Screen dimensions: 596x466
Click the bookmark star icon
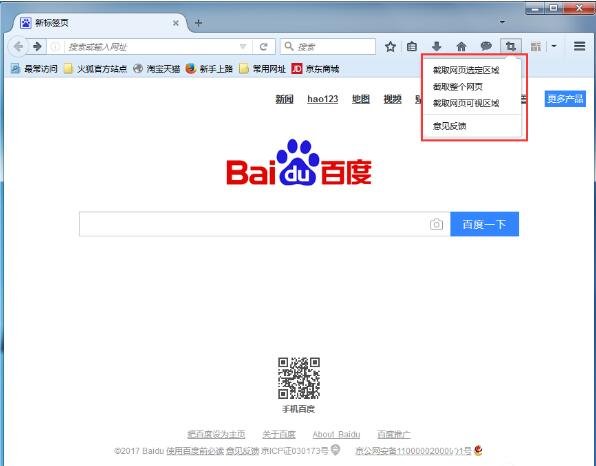click(390, 47)
